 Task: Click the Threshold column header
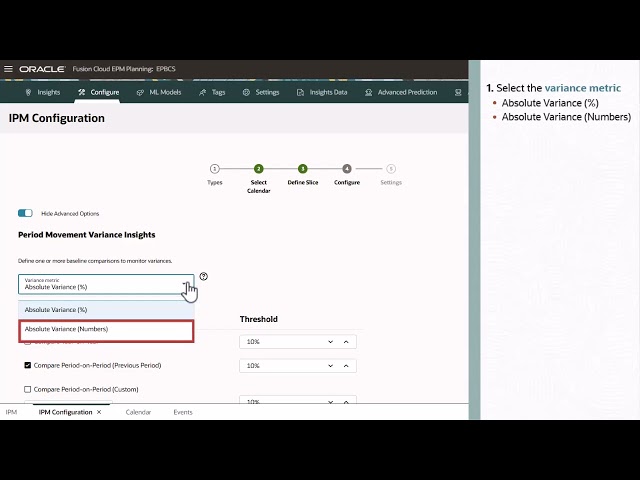pyautogui.click(x=259, y=319)
